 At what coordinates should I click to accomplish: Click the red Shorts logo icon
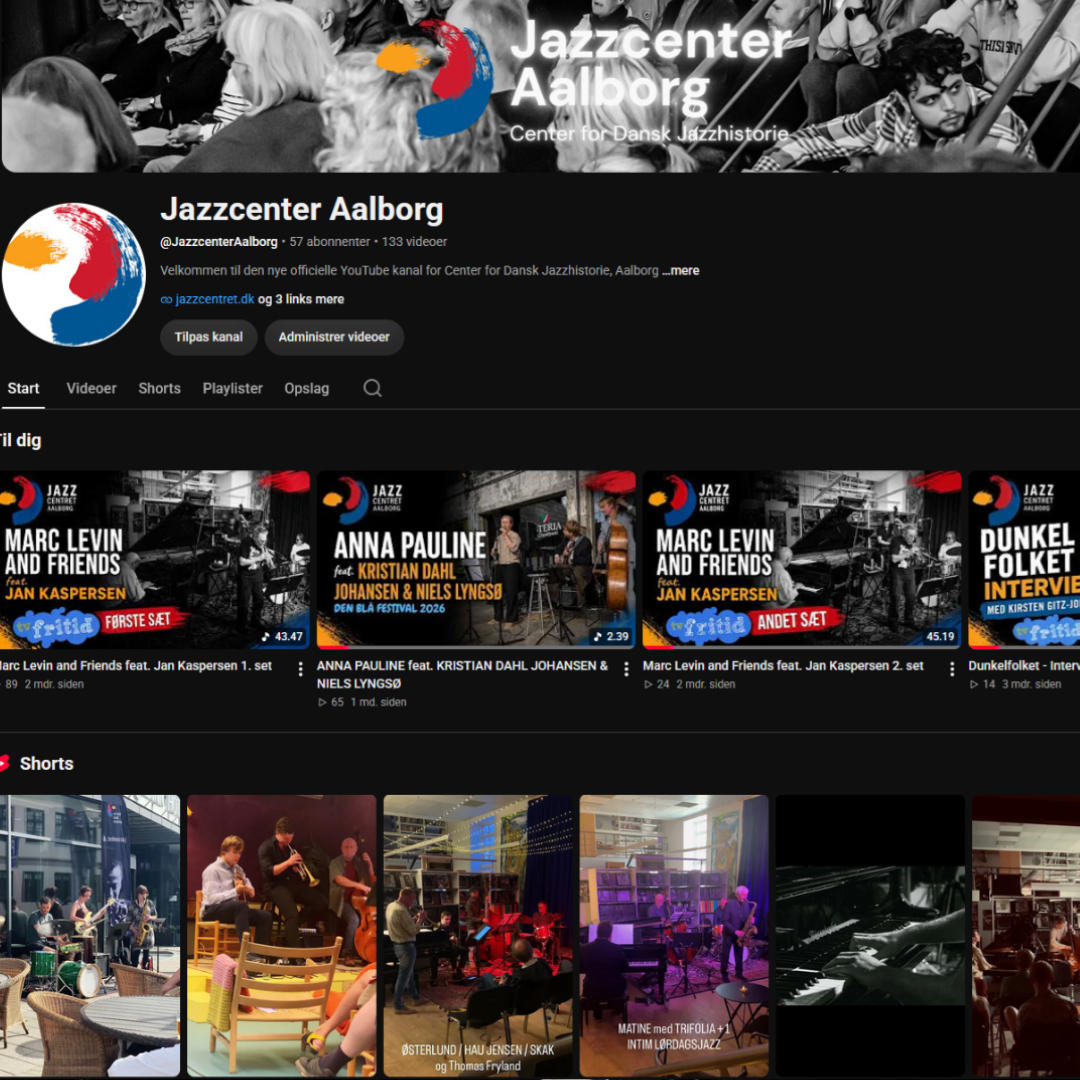pyautogui.click(x=4, y=763)
